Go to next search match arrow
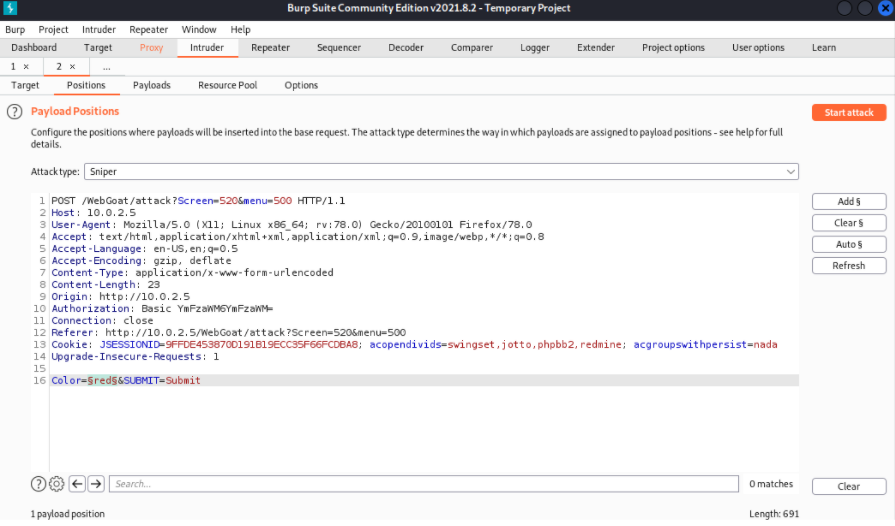The width and height of the screenshot is (895, 526). click(x=96, y=484)
